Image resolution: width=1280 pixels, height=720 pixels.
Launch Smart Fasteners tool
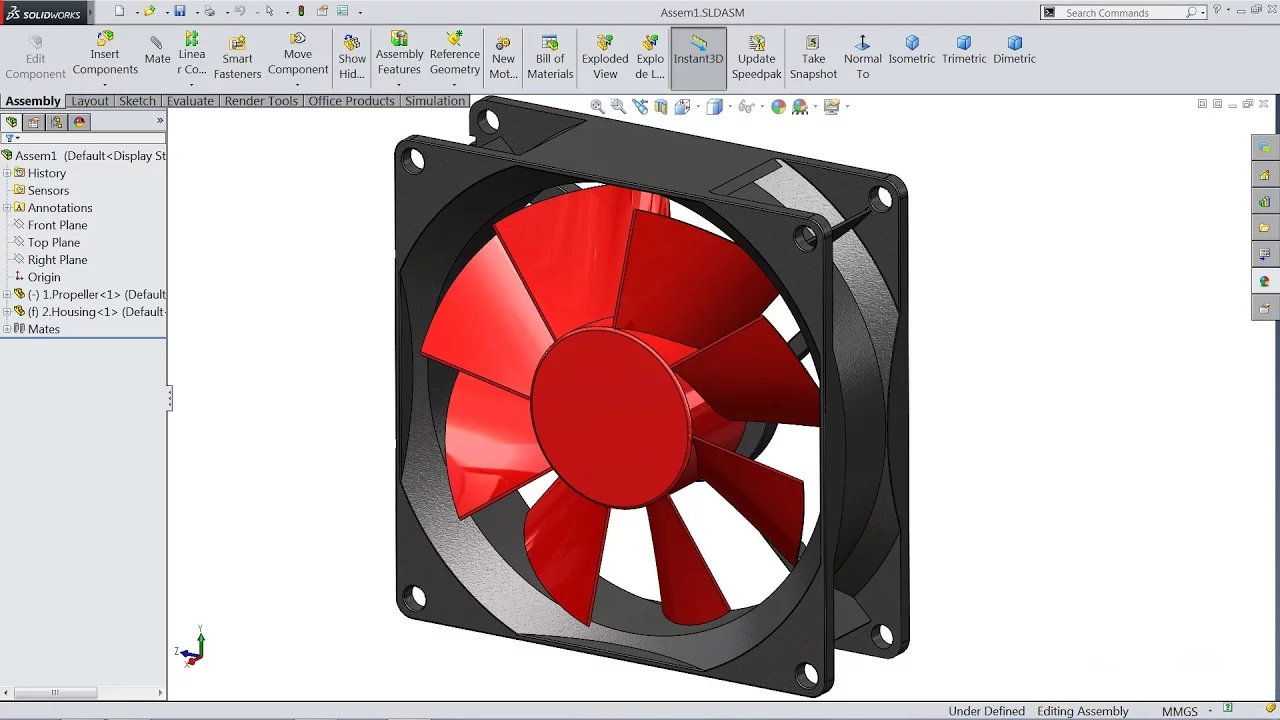click(237, 57)
